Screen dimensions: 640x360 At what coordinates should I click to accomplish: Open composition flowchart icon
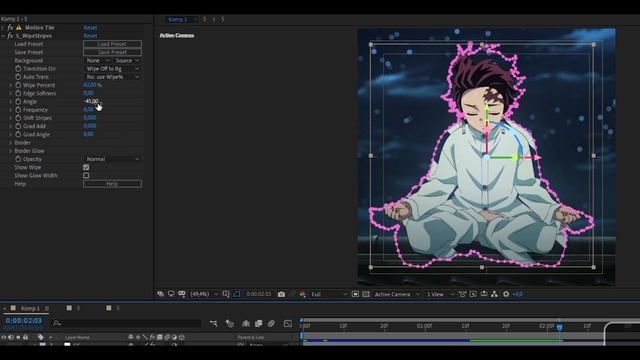coord(494,294)
